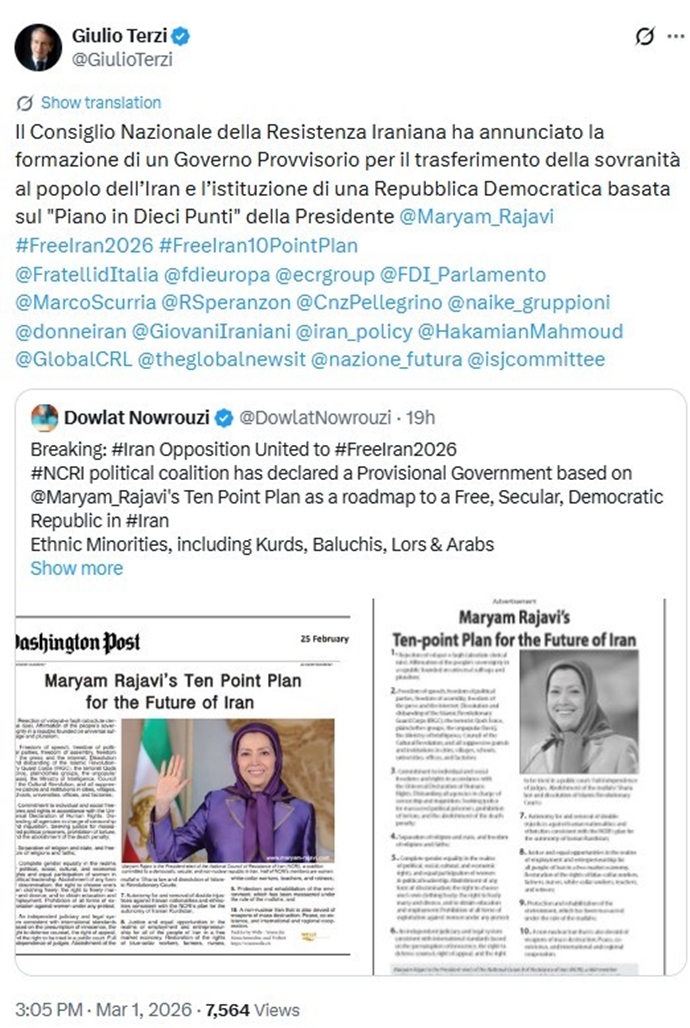Open the @ecrgroup mention
This screenshot has width=690, height=1028.
tap(325, 274)
